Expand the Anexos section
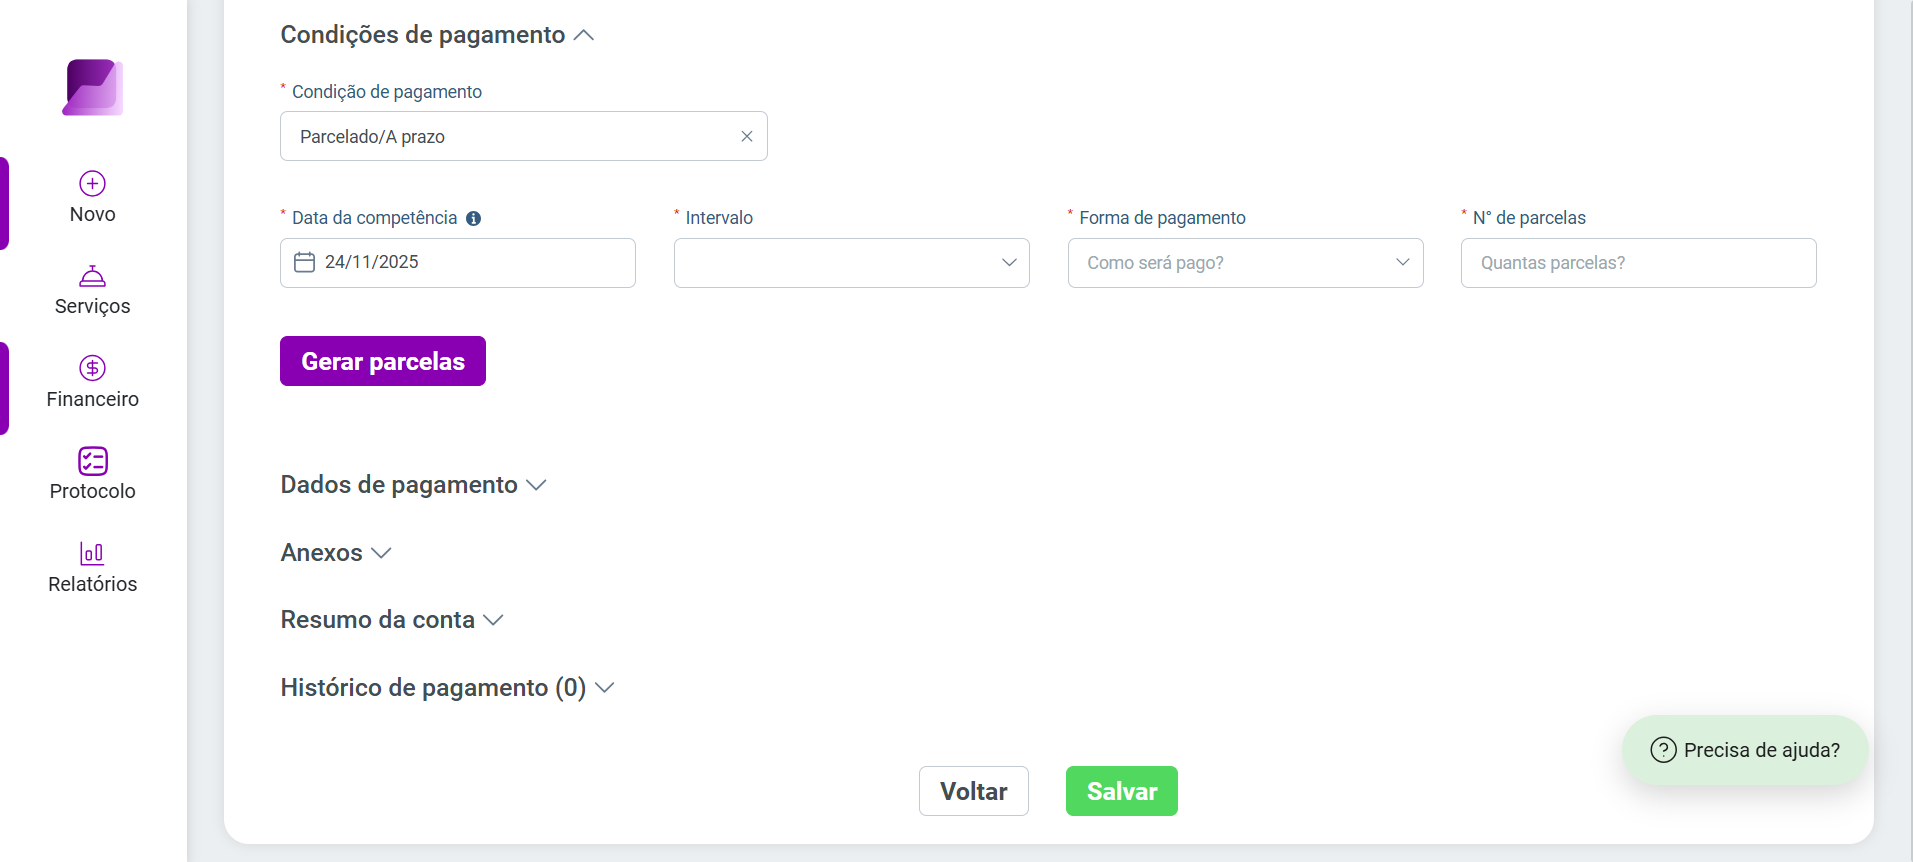Image resolution: width=1913 pixels, height=862 pixels. click(336, 553)
